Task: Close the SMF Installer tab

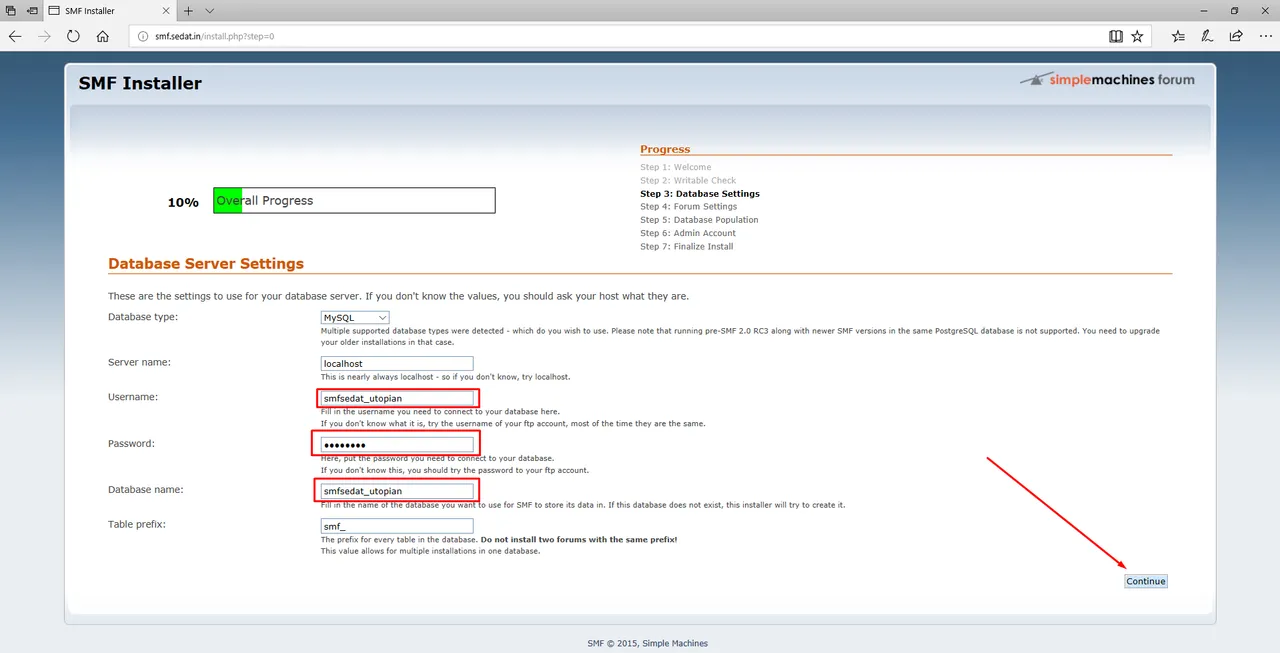Action: 167,11
